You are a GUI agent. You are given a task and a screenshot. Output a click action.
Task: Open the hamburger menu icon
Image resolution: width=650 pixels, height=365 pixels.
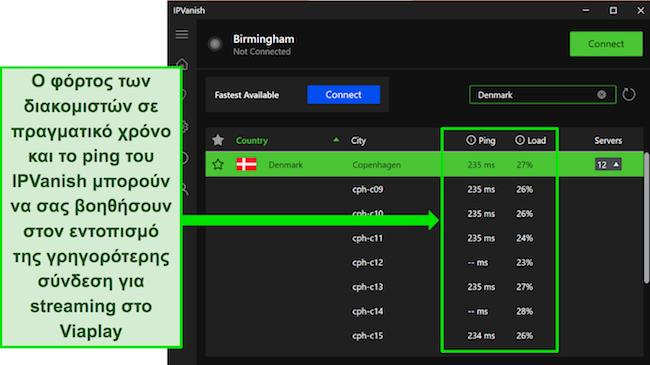click(x=182, y=34)
